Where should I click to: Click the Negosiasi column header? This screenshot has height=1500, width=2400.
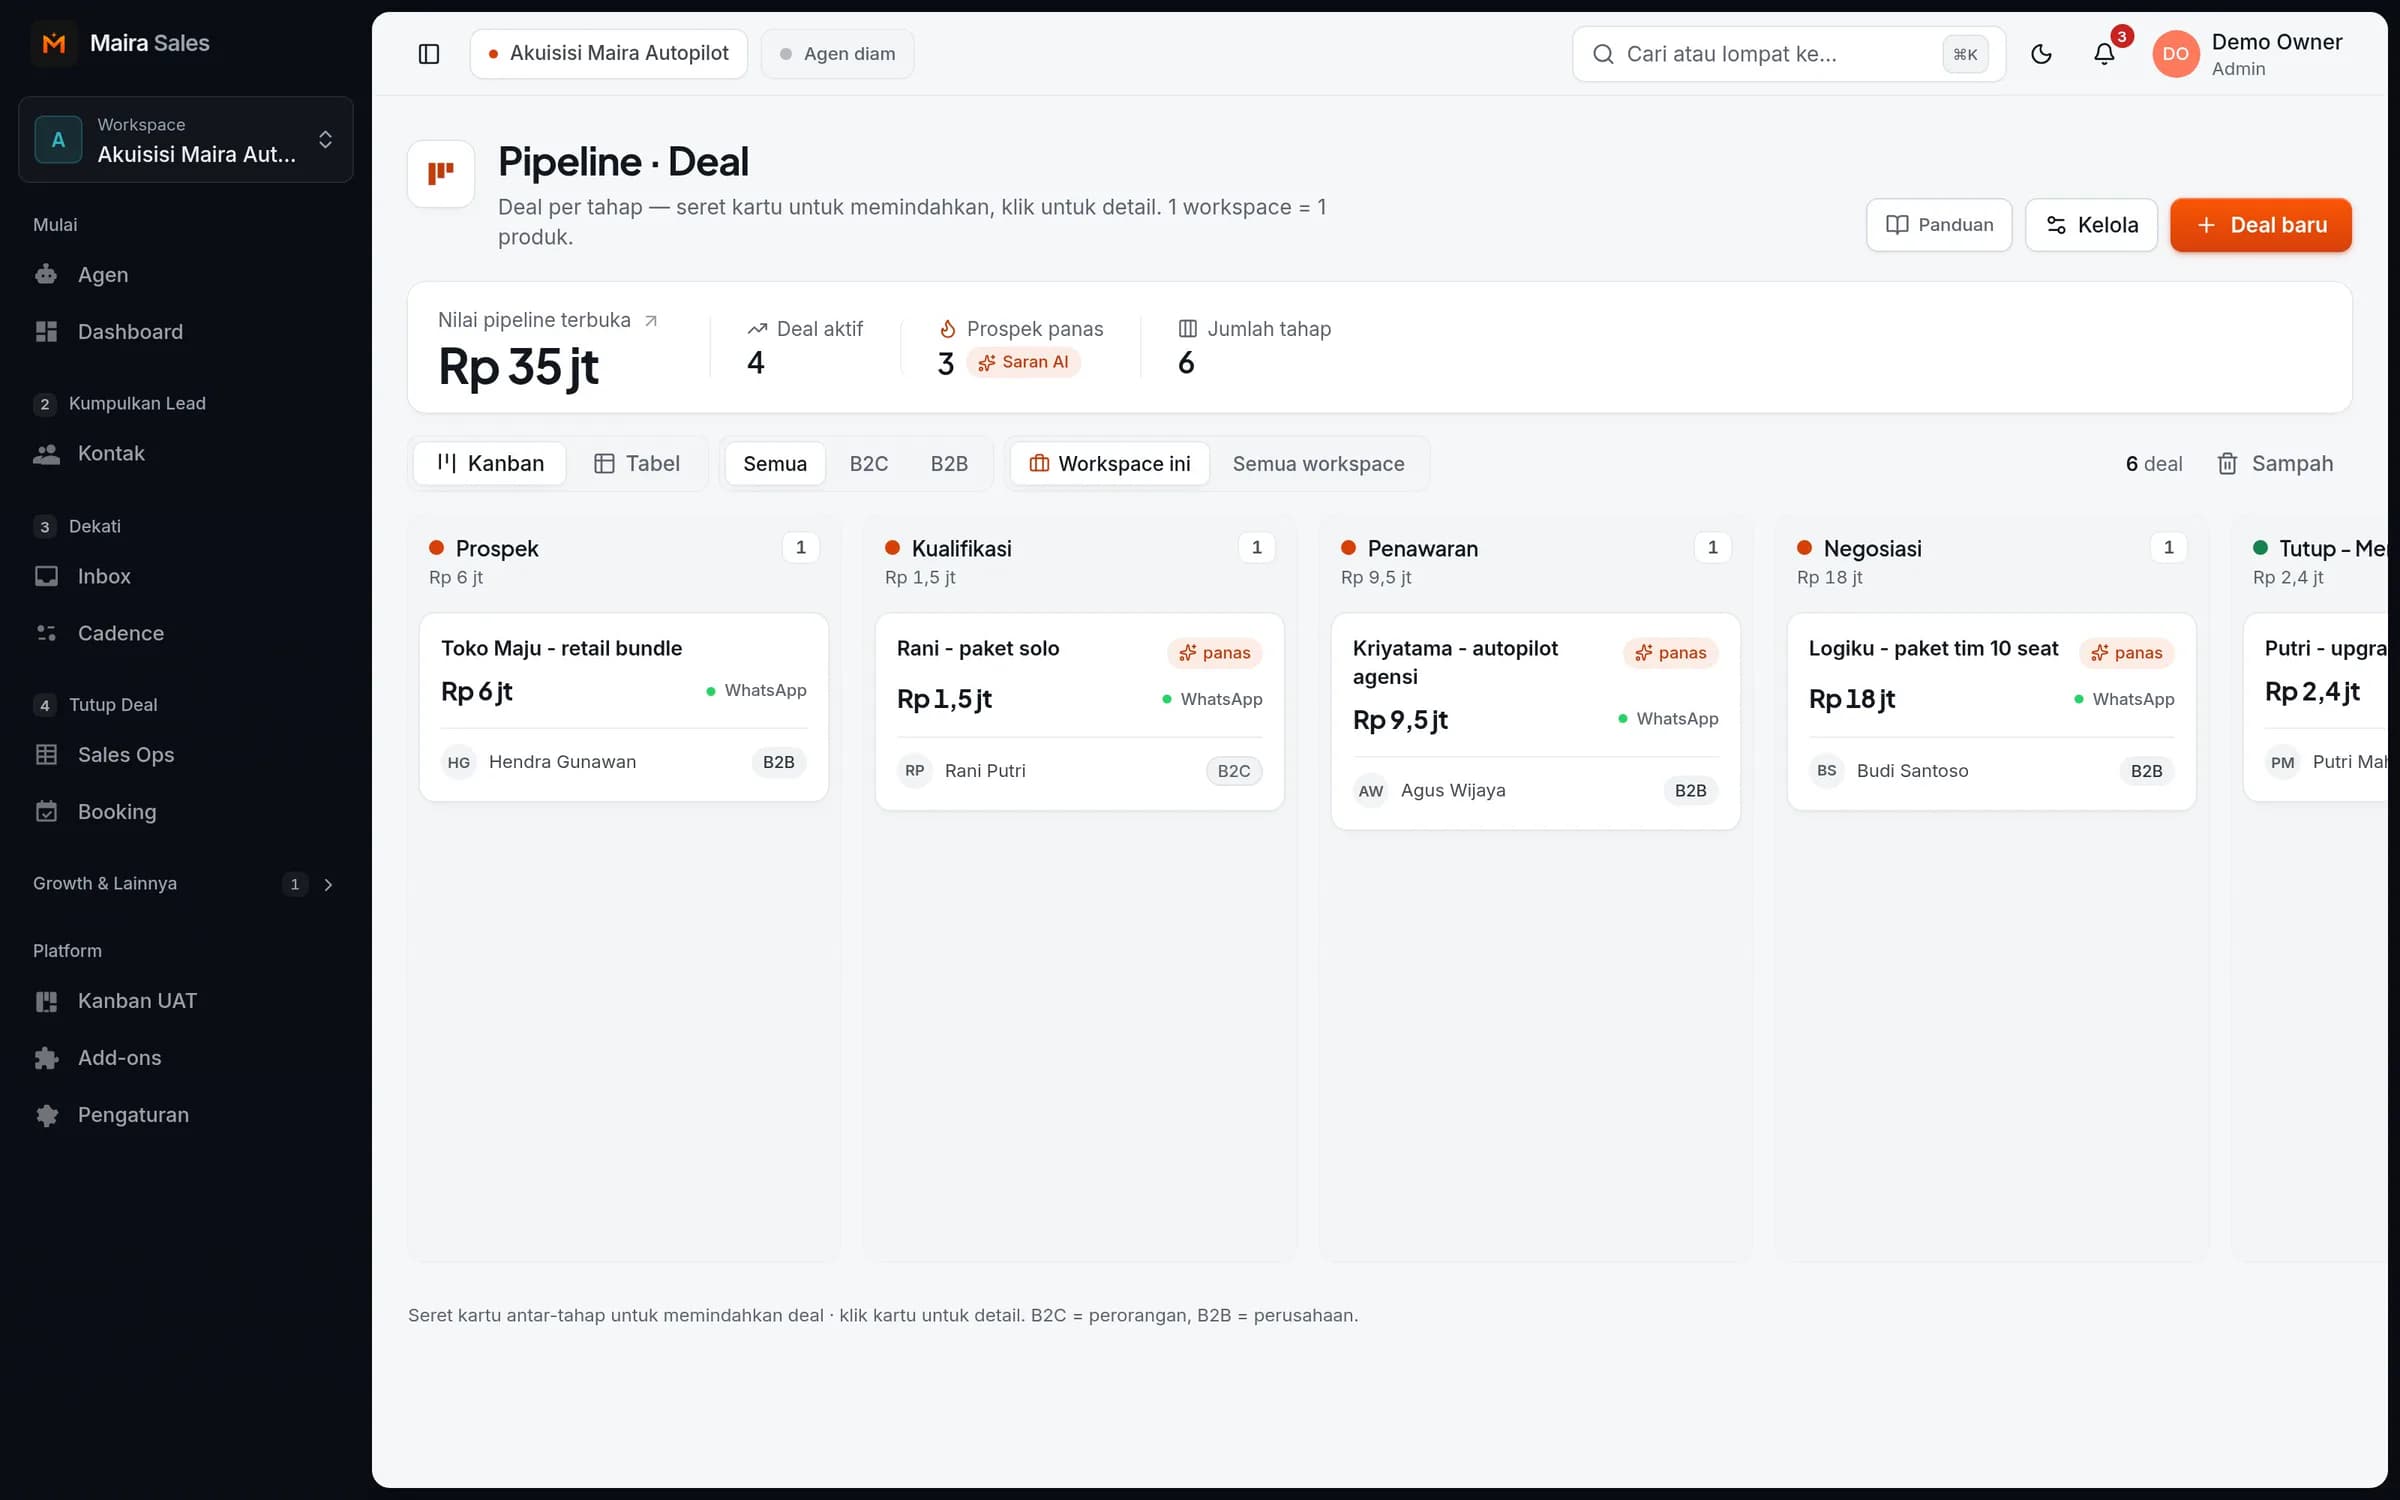point(1992,561)
